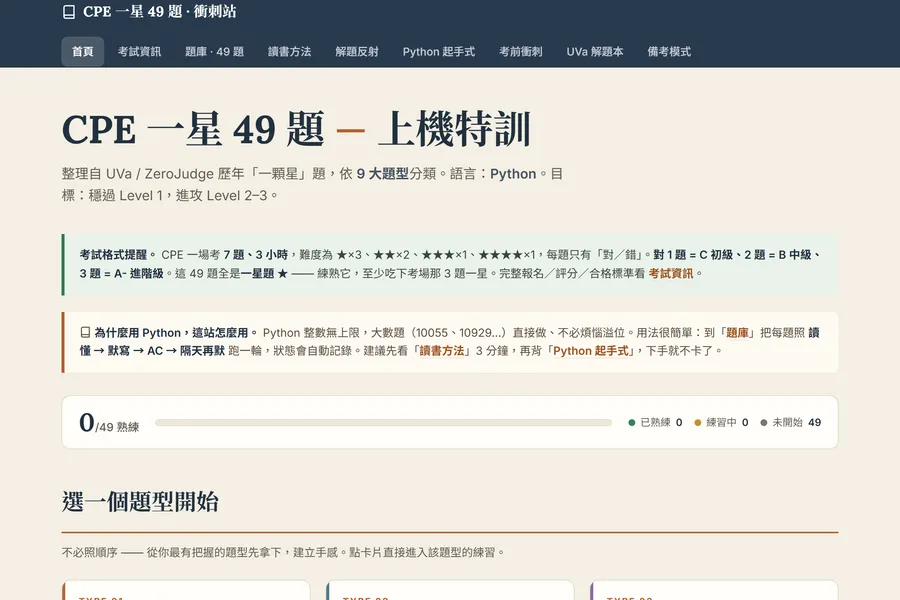The height and width of the screenshot is (600, 900).
Task: Click the green 已熟練 status dot
Action: pos(631,423)
